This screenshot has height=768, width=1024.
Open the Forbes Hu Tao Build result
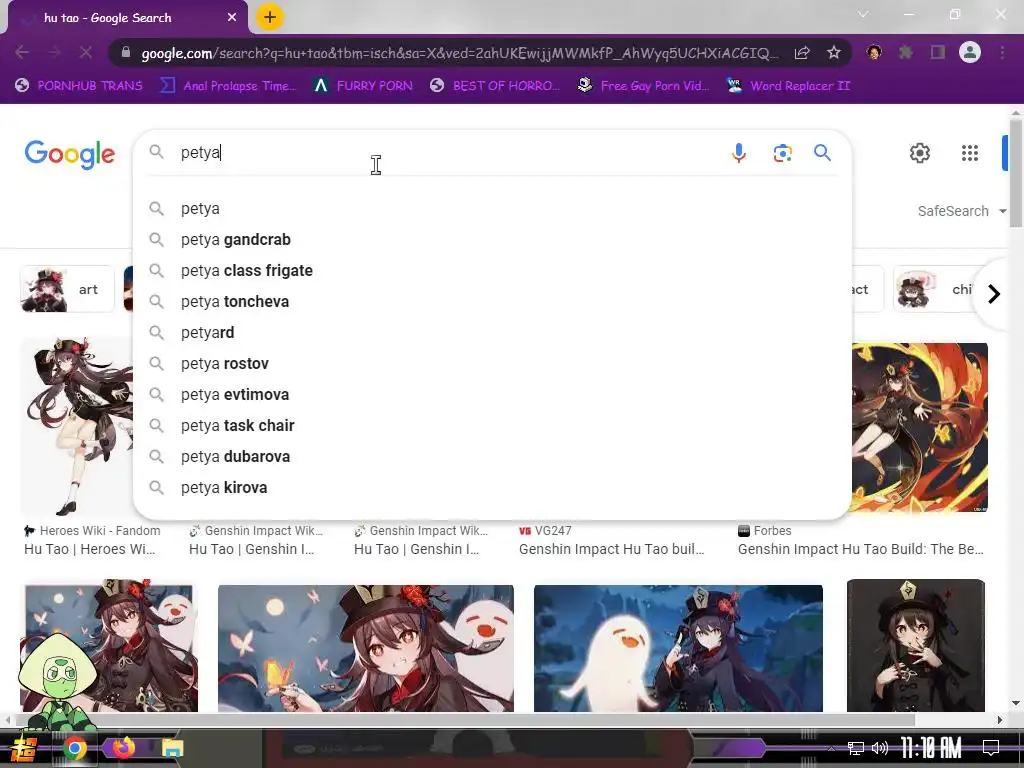tap(860, 540)
